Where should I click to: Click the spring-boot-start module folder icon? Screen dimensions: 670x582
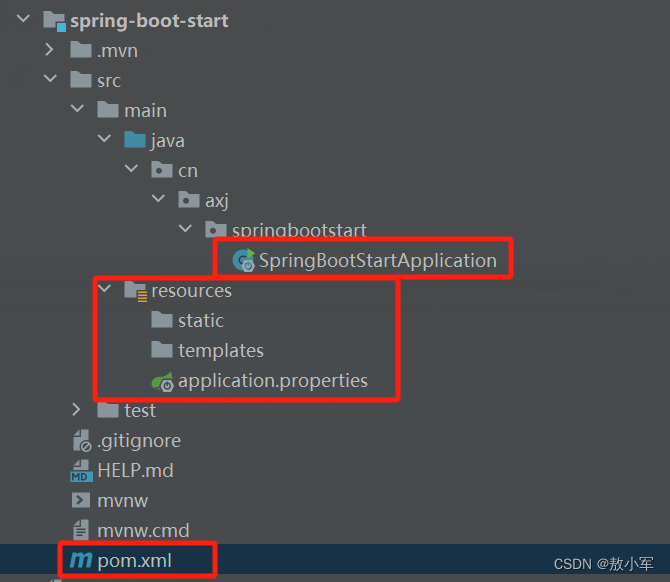point(55,21)
